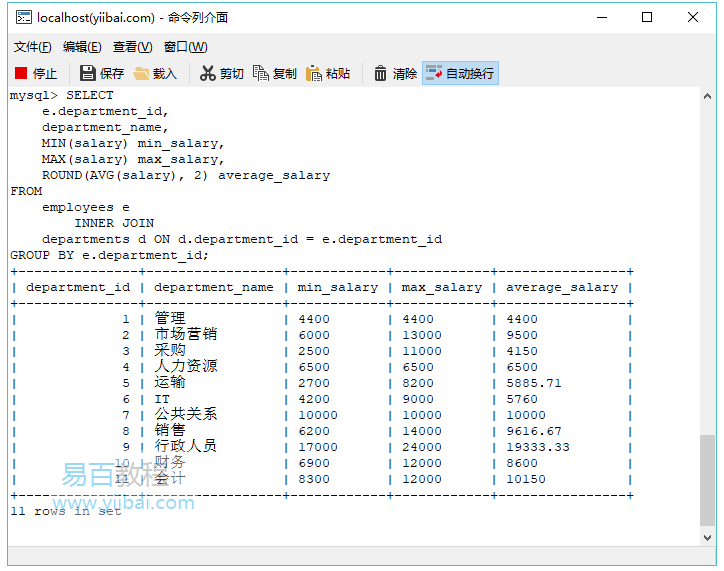This screenshot has height=571, width=724.
Task: Open the 文件 menu
Action: 32,47
